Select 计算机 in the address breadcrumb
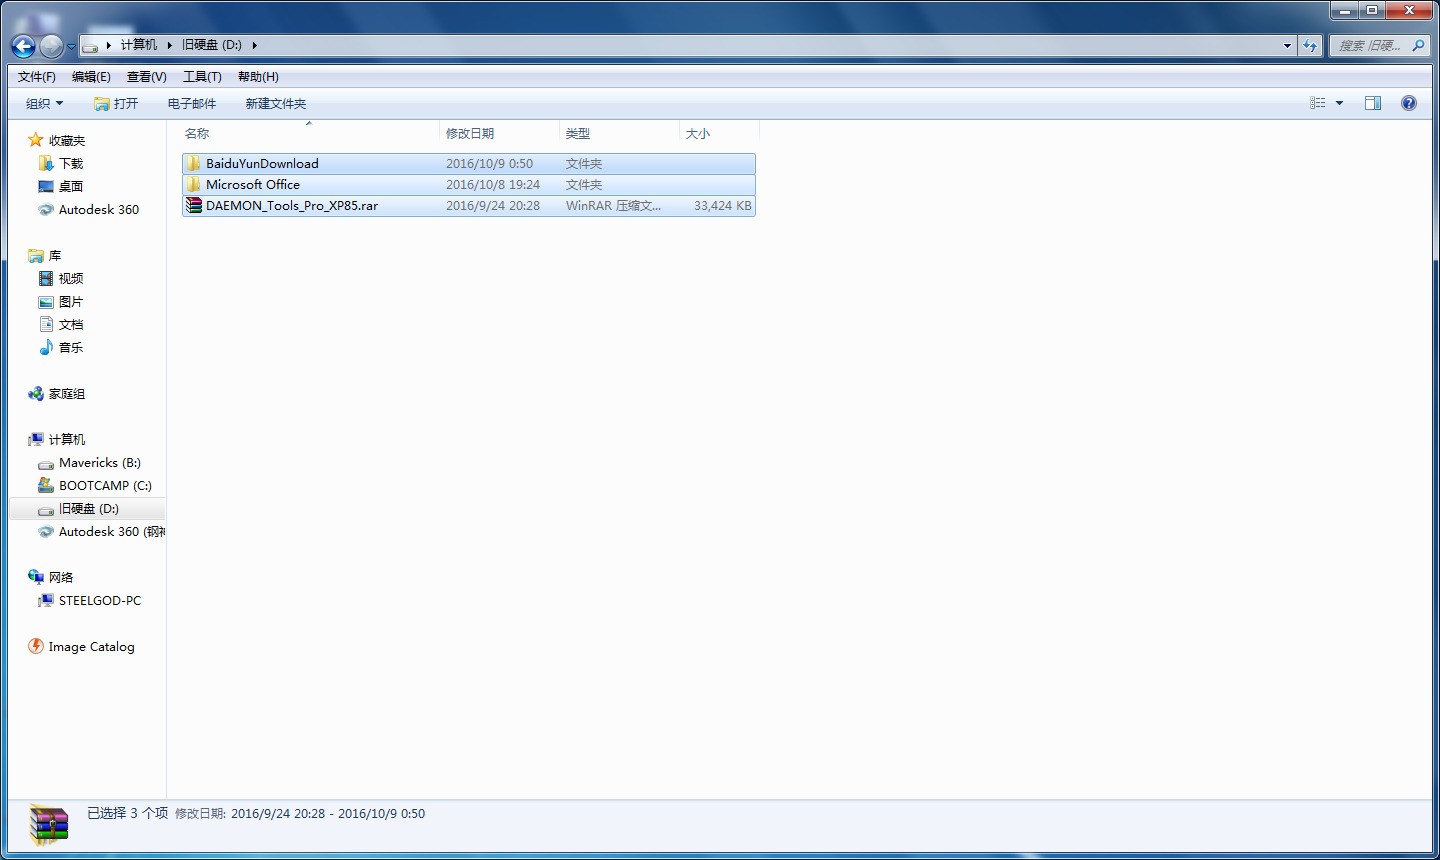Image resolution: width=1440 pixels, height=860 pixels. [139, 45]
